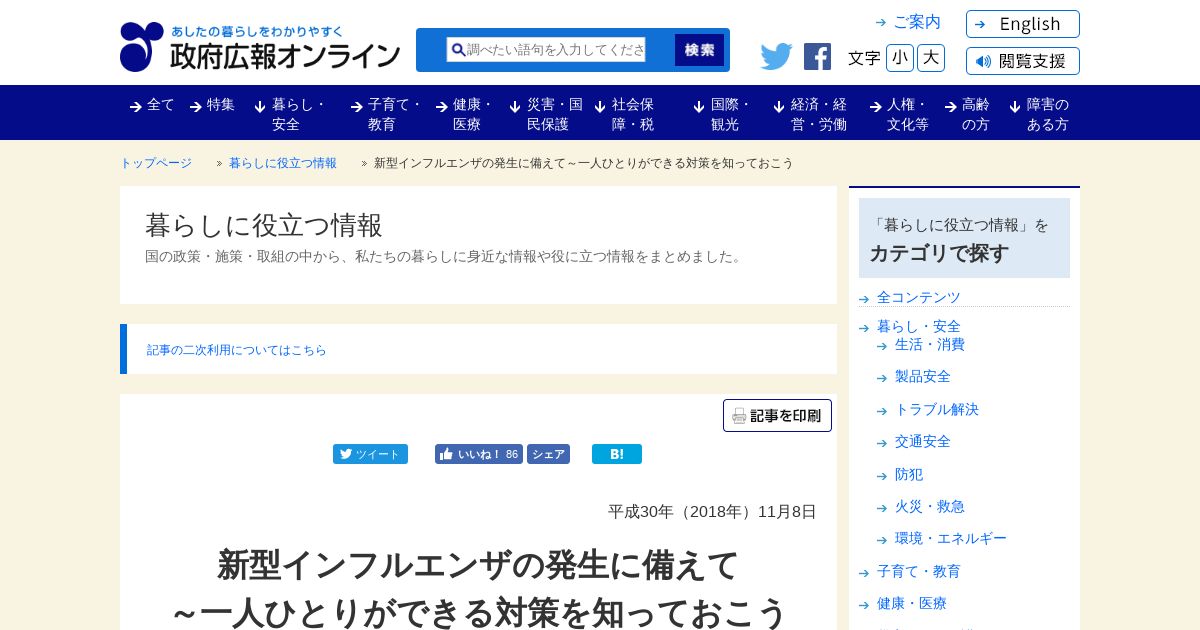Viewport: 1200px width, 630px height.
Task: Open the ご案内 link
Action: [x=908, y=22]
